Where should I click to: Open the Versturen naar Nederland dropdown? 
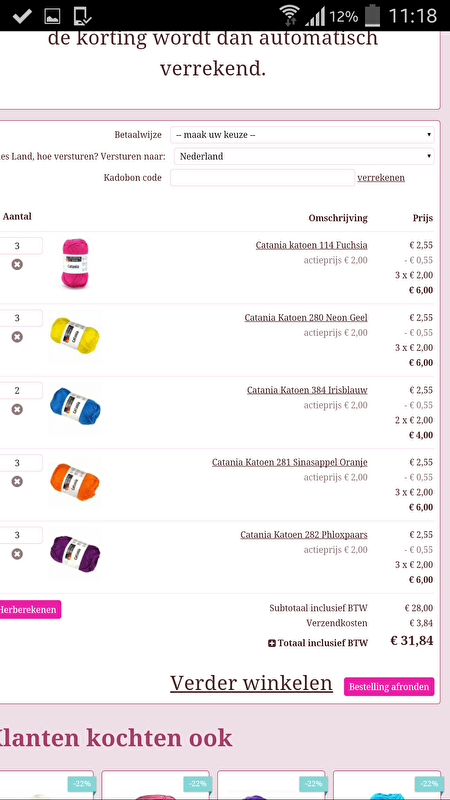coord(304,156)
